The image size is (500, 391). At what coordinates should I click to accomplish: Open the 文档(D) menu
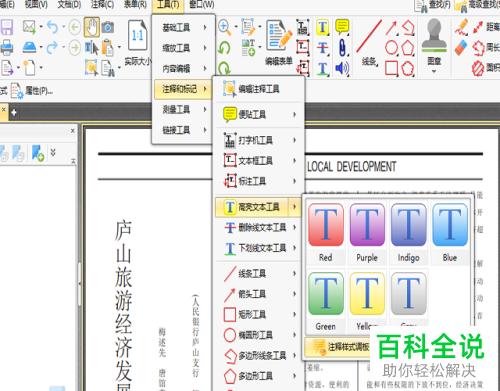point(69,5)
